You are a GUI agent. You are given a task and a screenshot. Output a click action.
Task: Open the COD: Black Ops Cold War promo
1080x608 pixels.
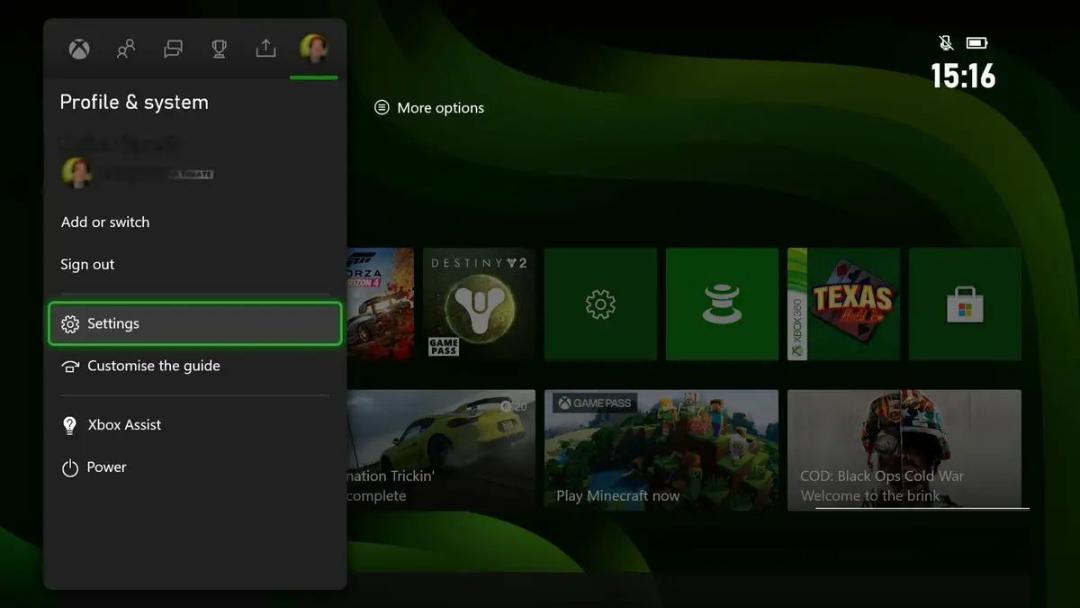[x=904, y=450]
